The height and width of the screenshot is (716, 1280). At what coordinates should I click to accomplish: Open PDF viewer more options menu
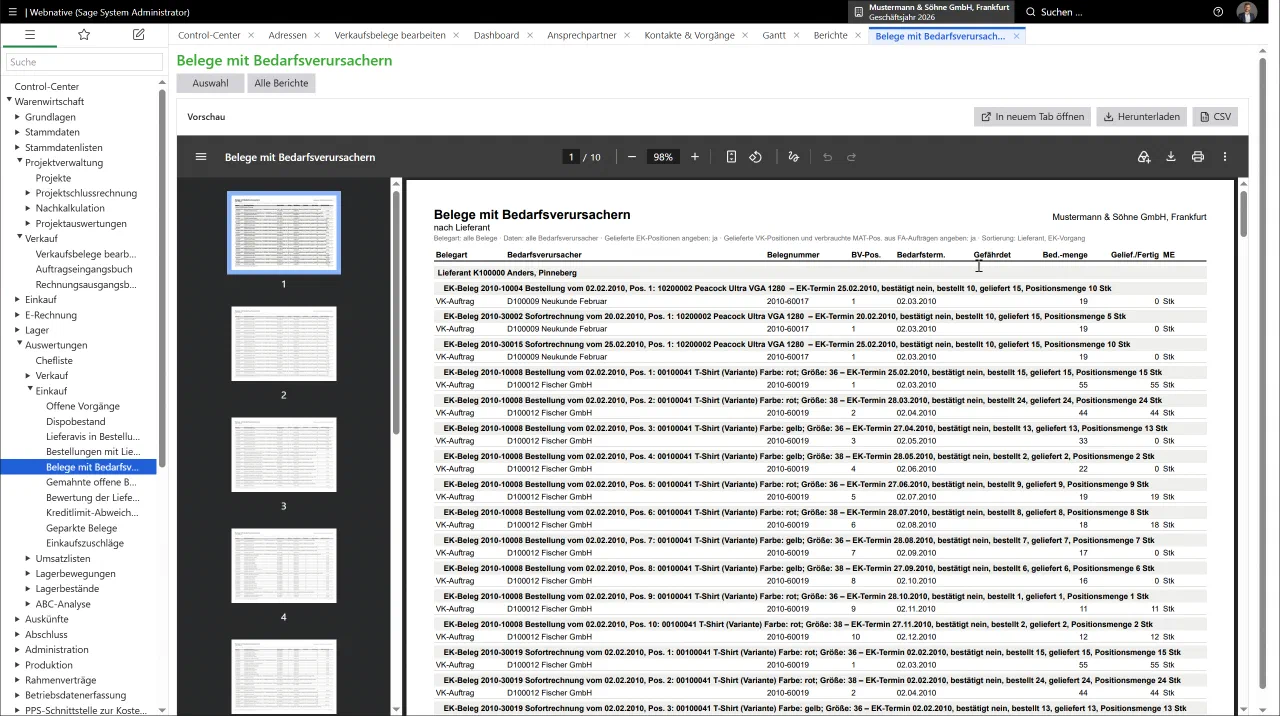pyautogui.click(x=1225, y=157)
